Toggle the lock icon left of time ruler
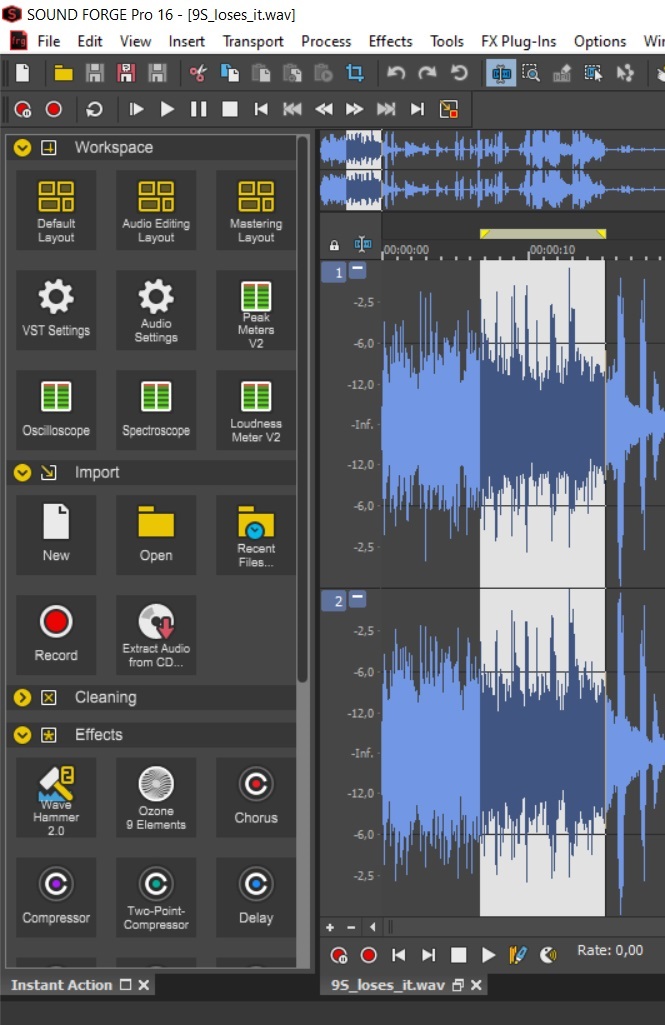The height and width of the screenshot is (1025, 665). pyautogui.click(x=334, y=245)
